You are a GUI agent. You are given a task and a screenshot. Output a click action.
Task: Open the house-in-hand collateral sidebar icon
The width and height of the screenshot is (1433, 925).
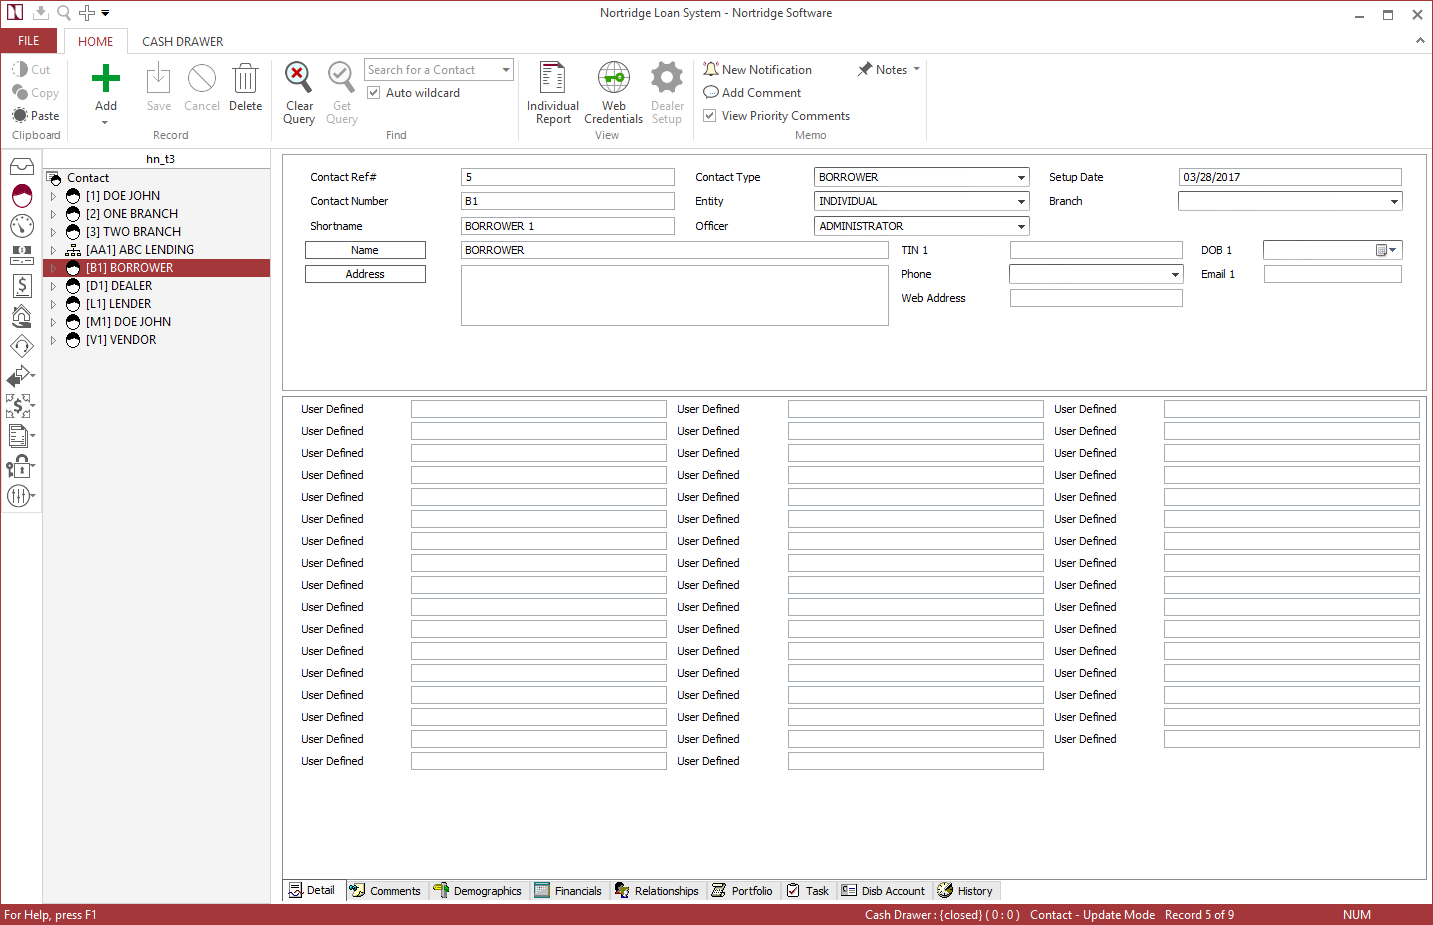pyautogui.click(x=22, y=316)
